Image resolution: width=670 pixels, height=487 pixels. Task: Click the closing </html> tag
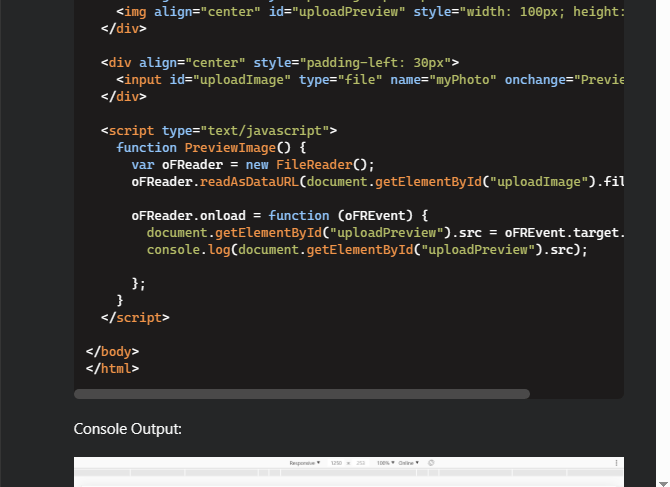coord(112,369)
